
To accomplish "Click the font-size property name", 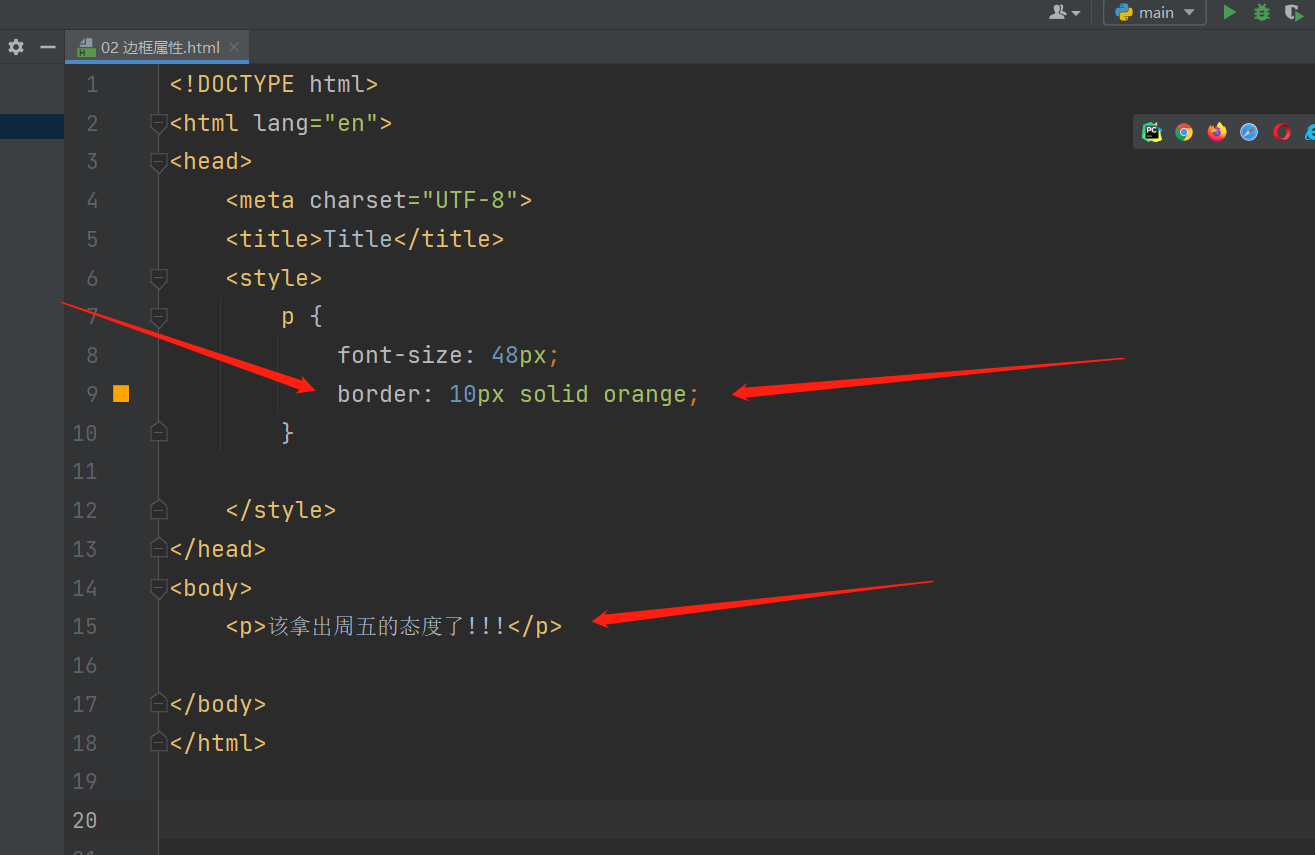I will click(400, 355).
